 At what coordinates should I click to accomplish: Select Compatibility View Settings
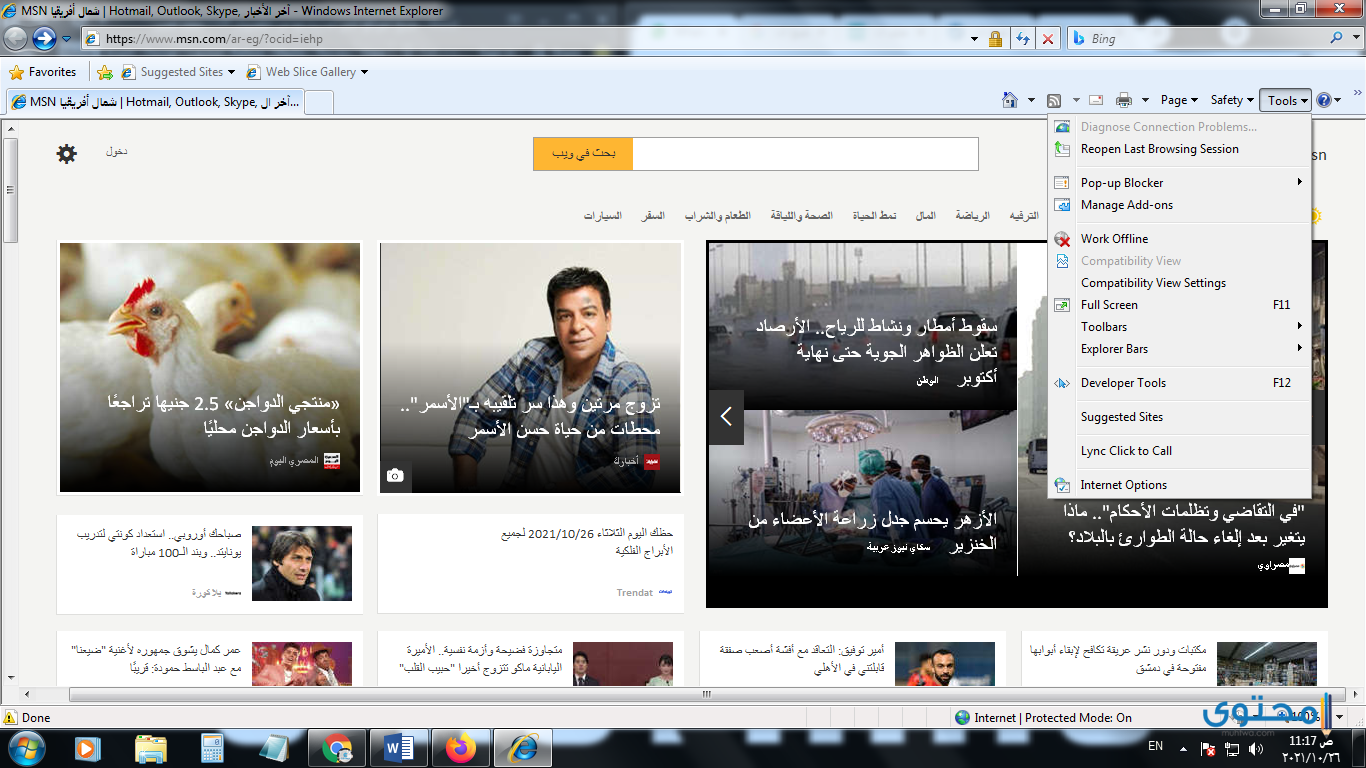coord(1180,283)
